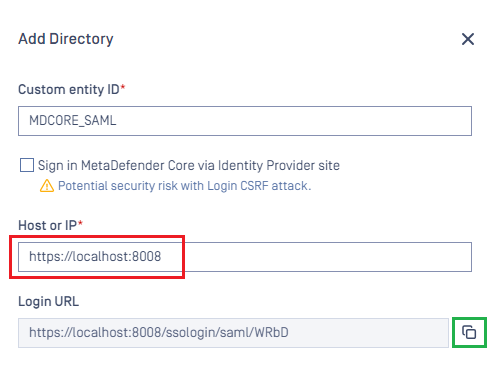Image resolution: width=491 pixels, height=367 pixels.
Task: Close the Add Directory dialog
Action: coord(468,39)
